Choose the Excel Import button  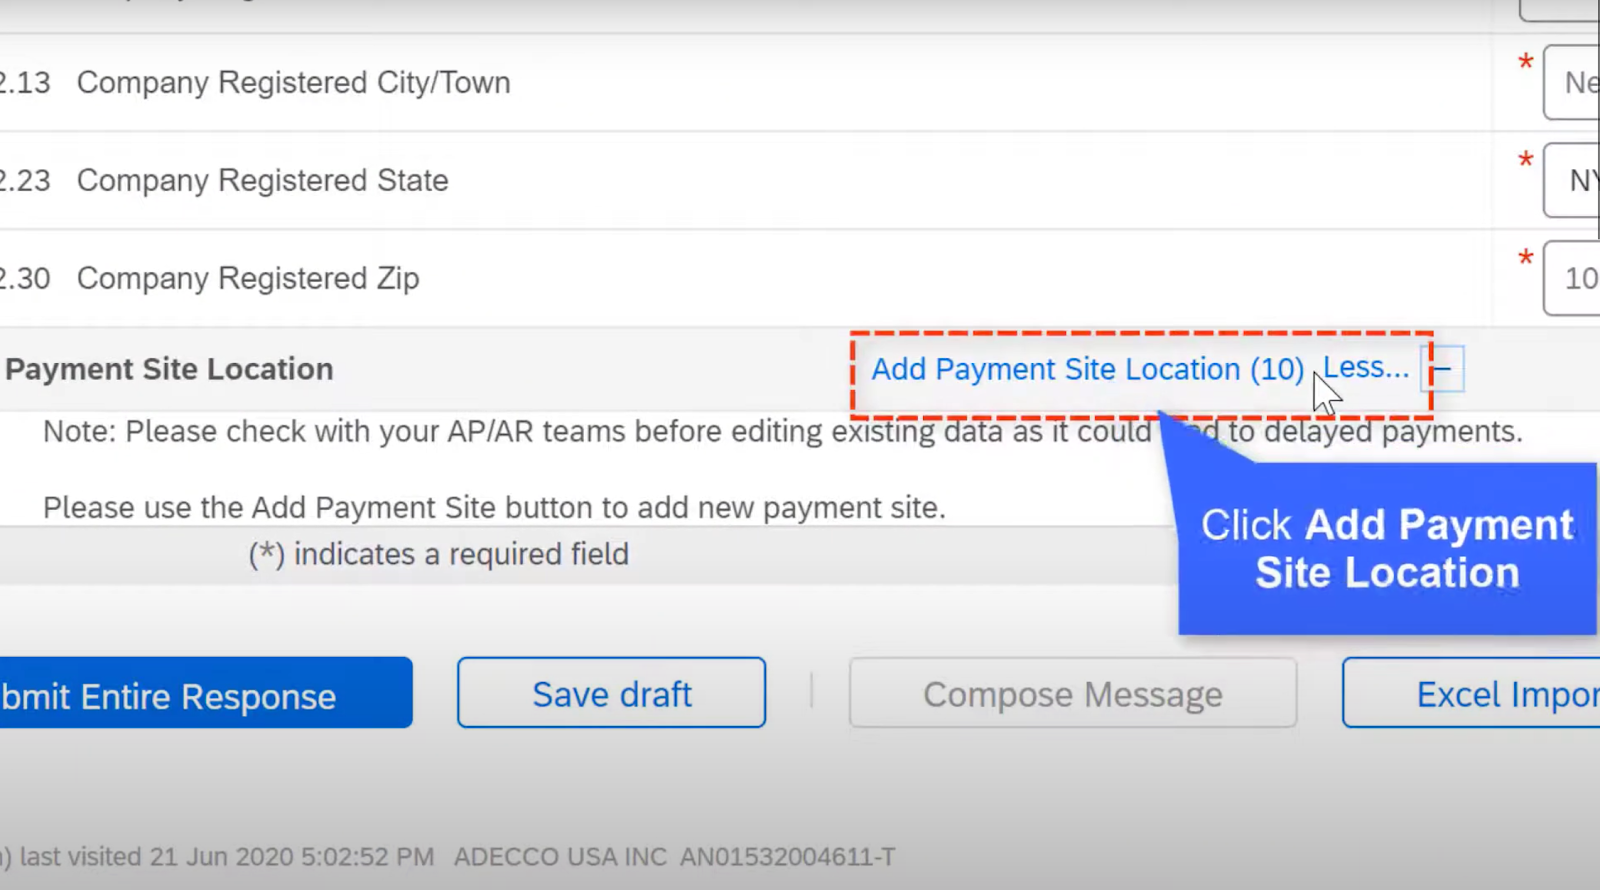[x=1471, y=693]
